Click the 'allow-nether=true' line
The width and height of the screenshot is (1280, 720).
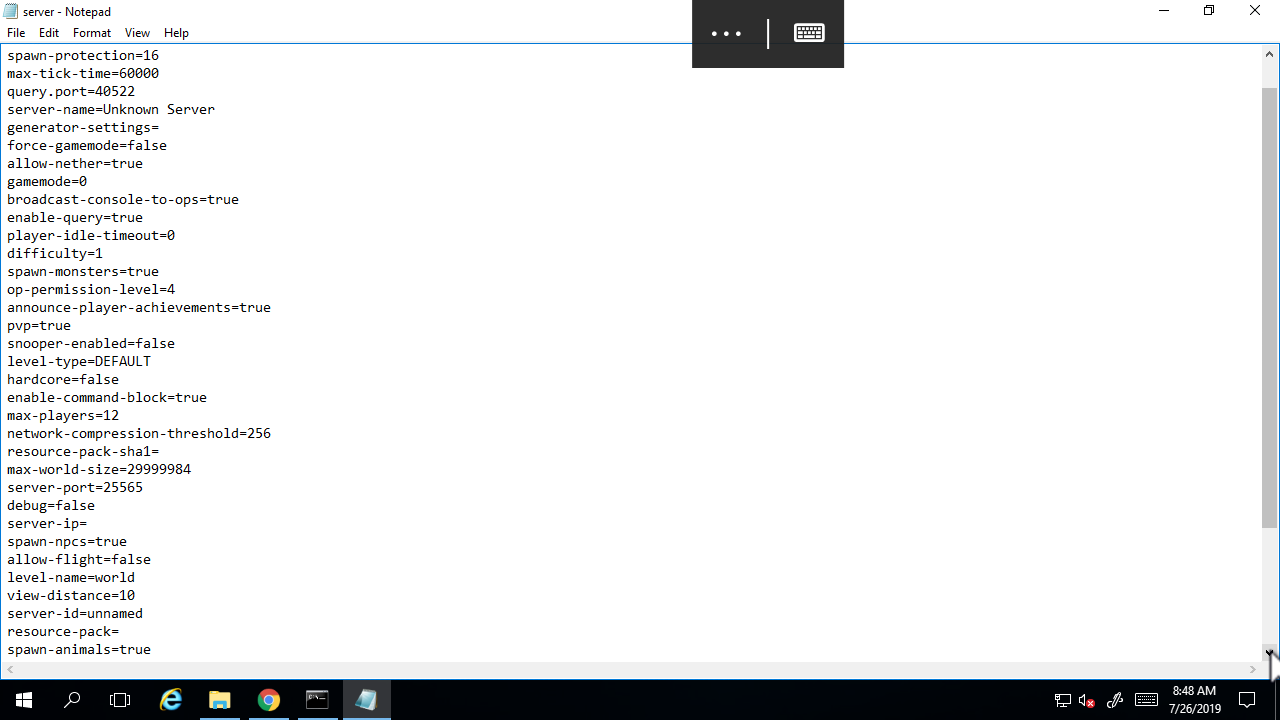(75, 163)
